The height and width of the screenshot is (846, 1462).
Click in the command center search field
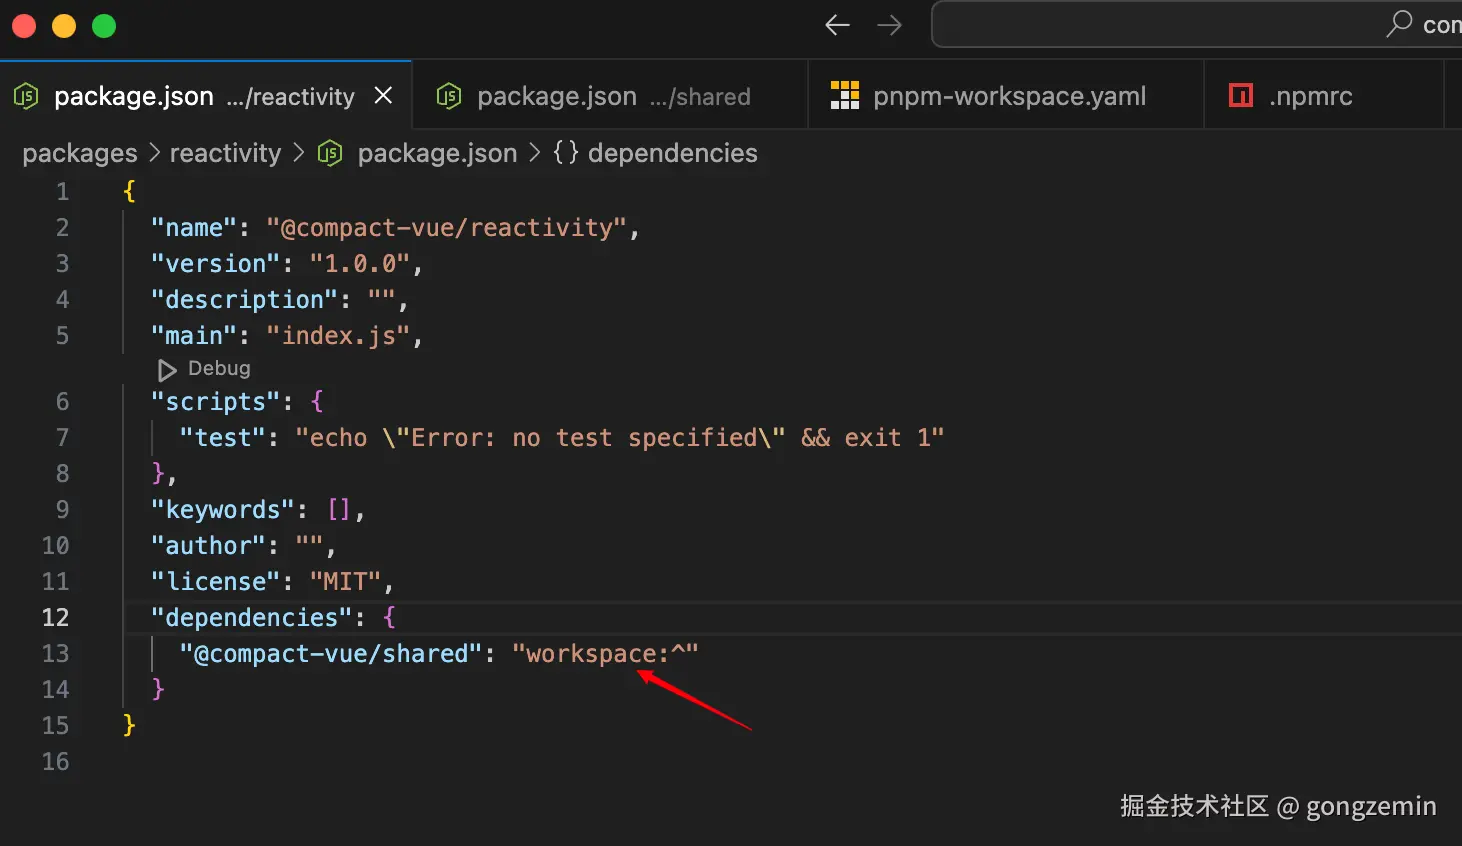[1150, 25]
